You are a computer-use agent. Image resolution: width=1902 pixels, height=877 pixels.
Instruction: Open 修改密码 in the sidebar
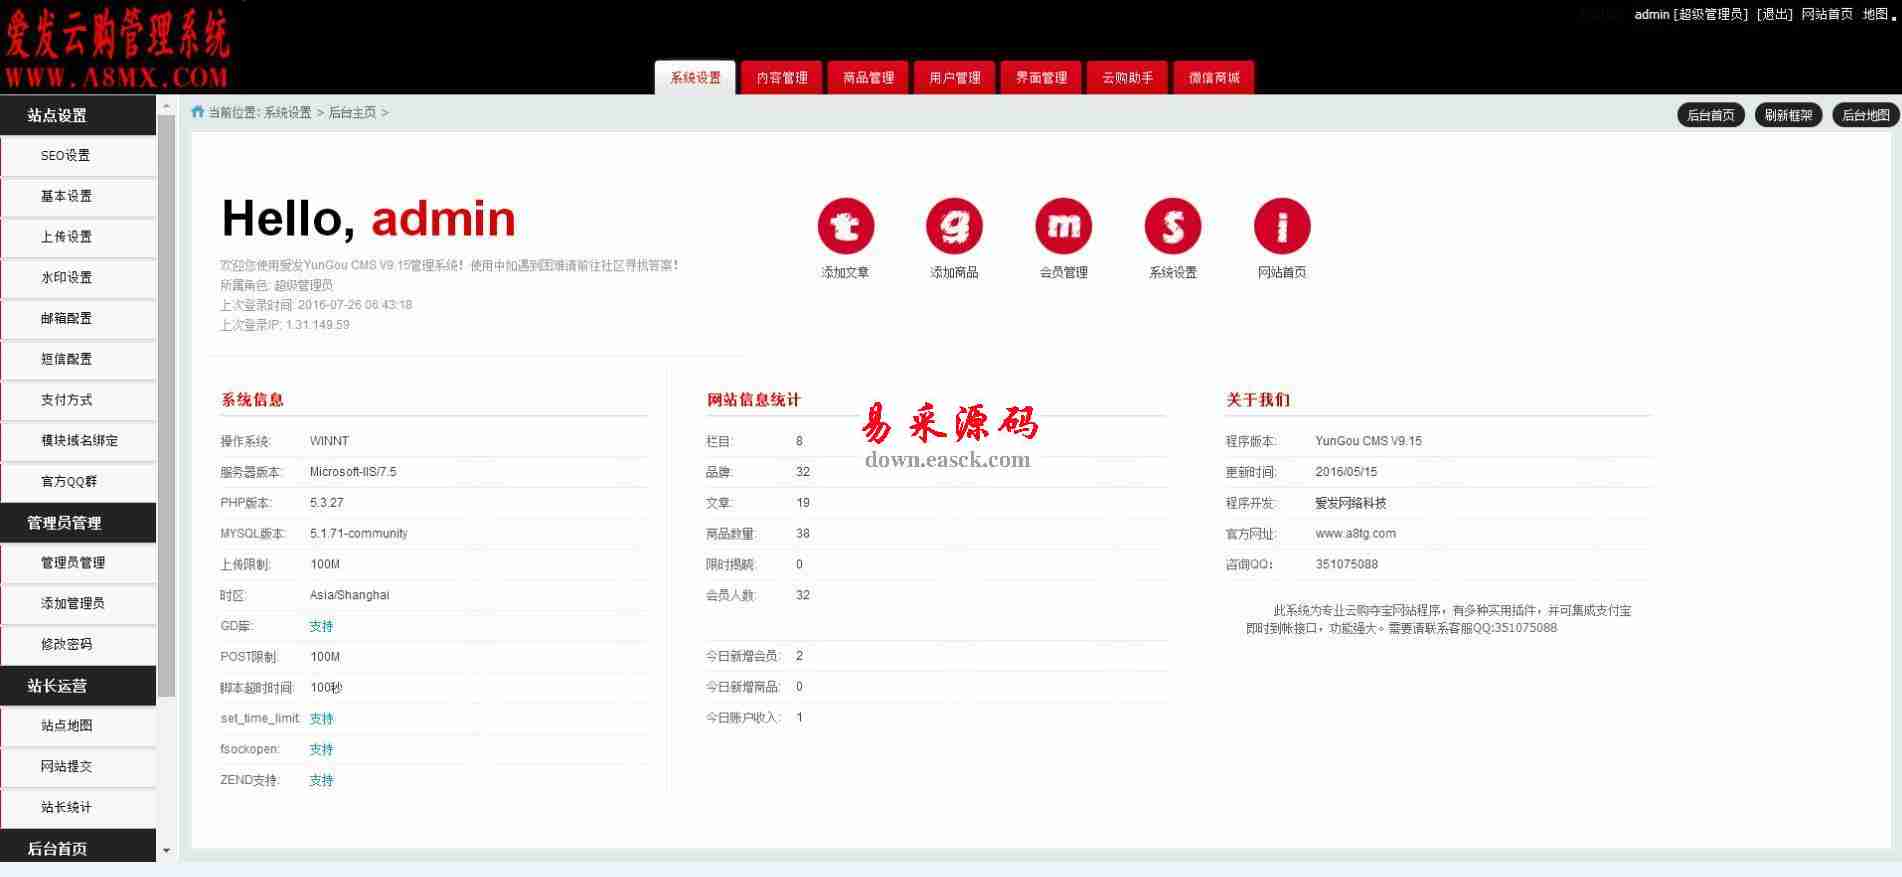tap(78, 645)
